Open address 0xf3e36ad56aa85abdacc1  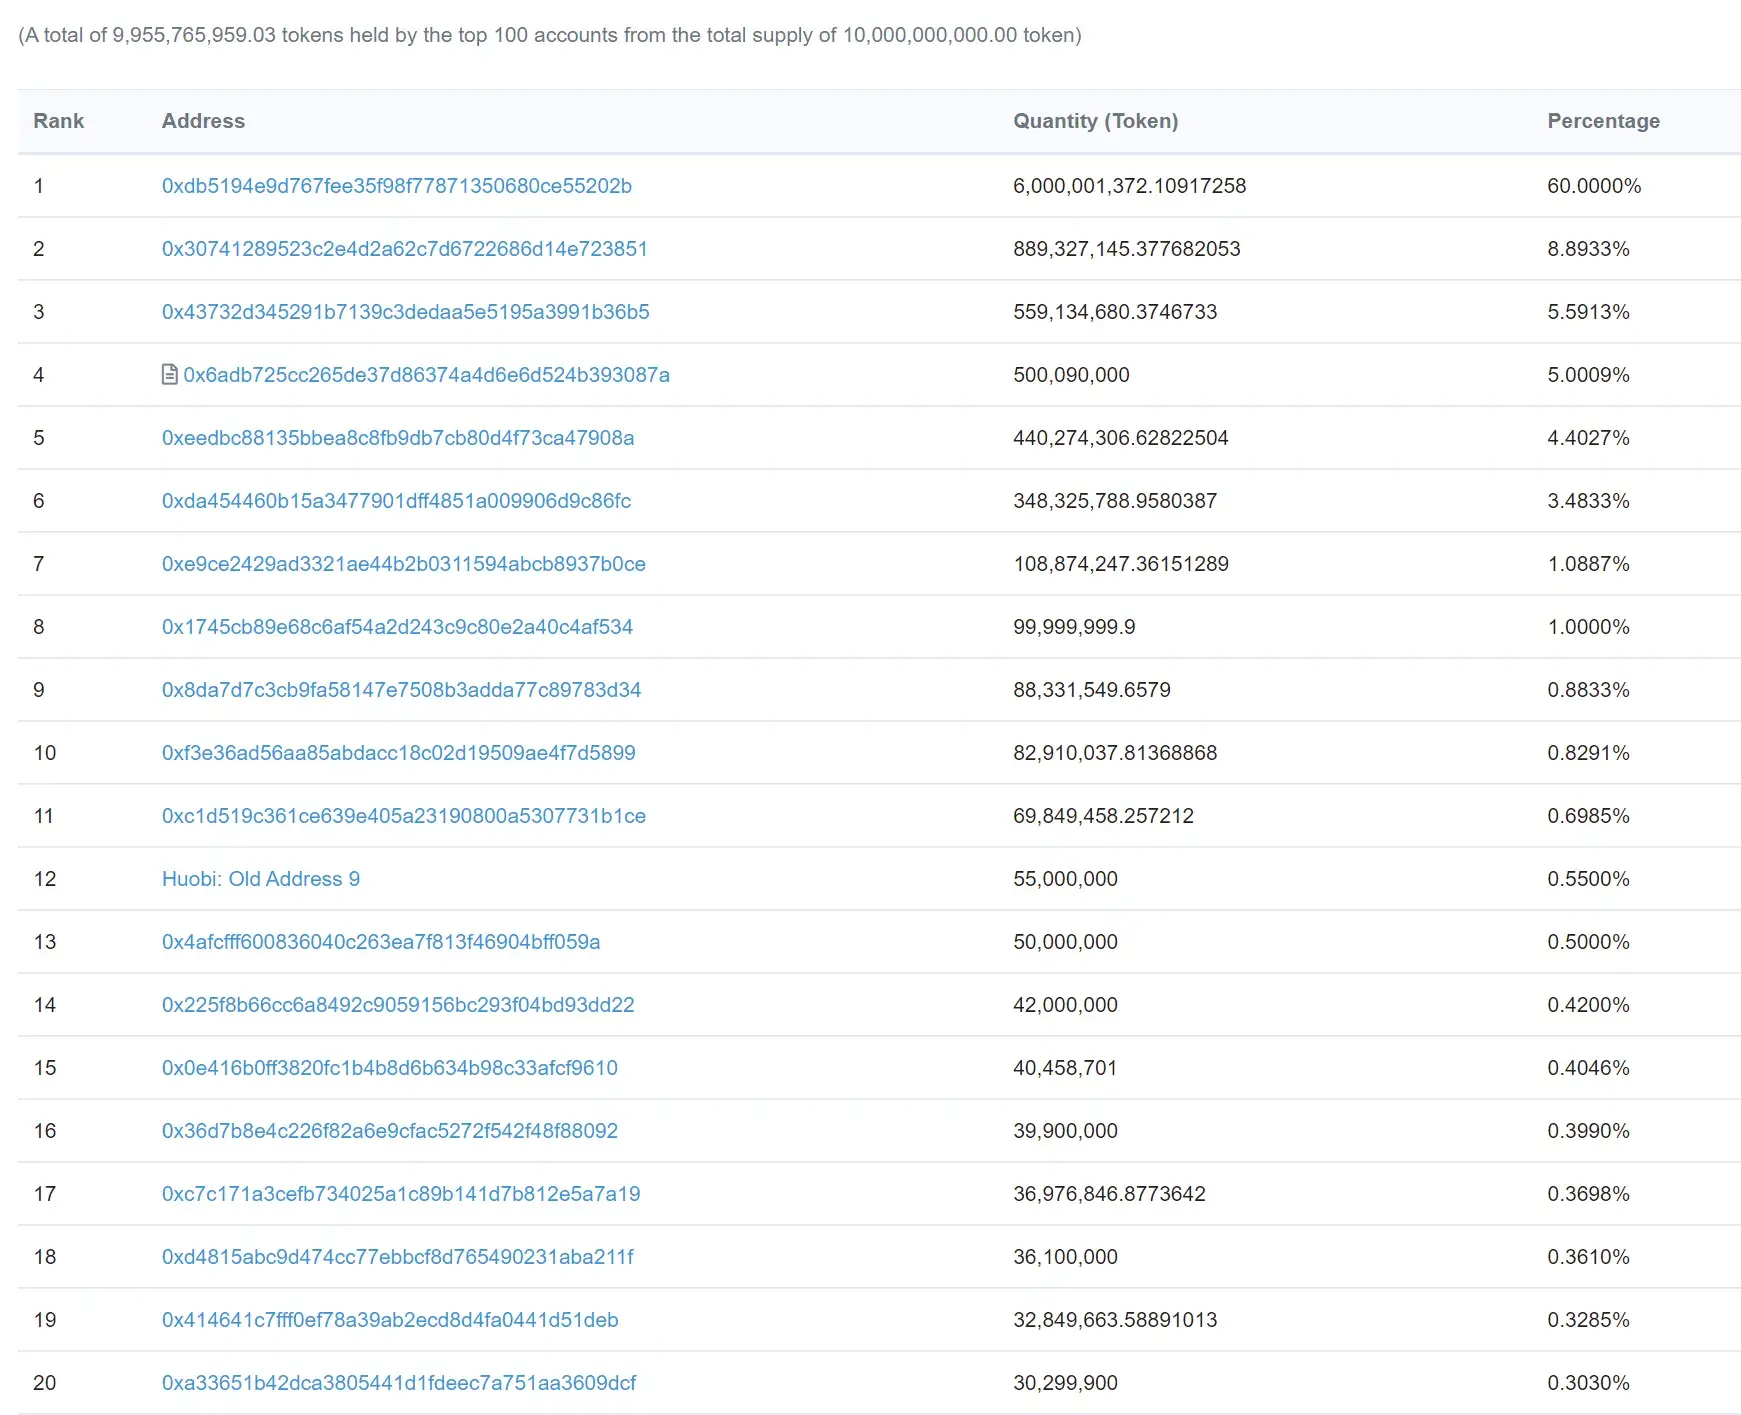(399, 753)
